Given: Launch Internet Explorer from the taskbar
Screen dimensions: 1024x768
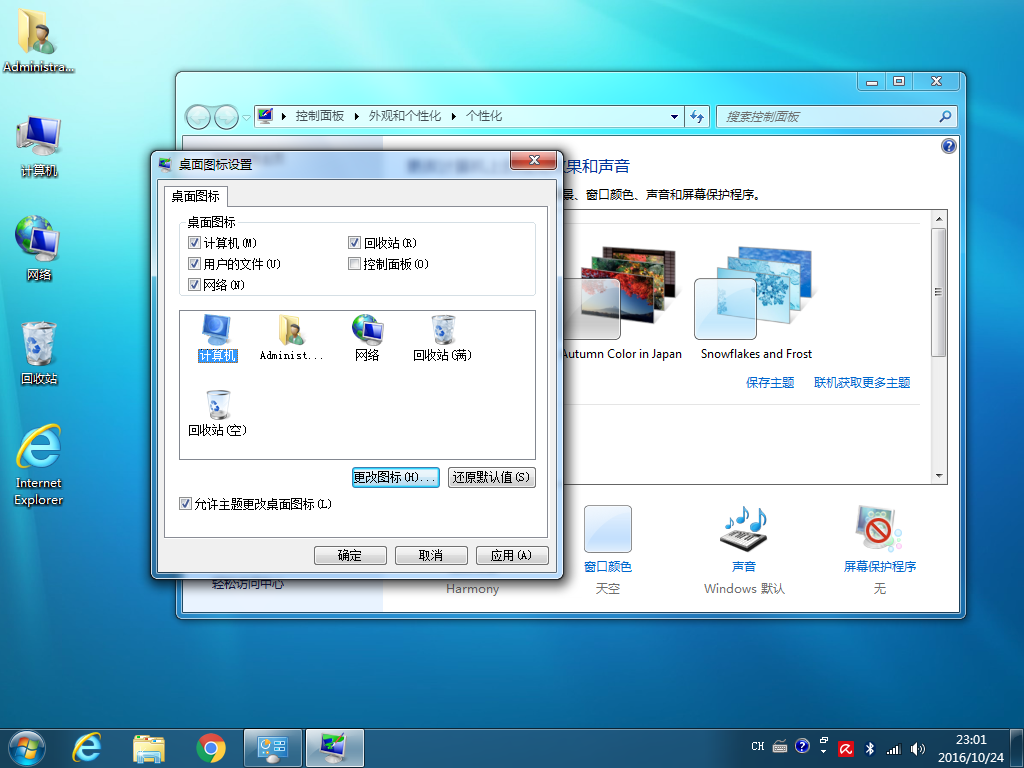Looking at the screenshot, I should pyautogui.click(x=87, y=748).
